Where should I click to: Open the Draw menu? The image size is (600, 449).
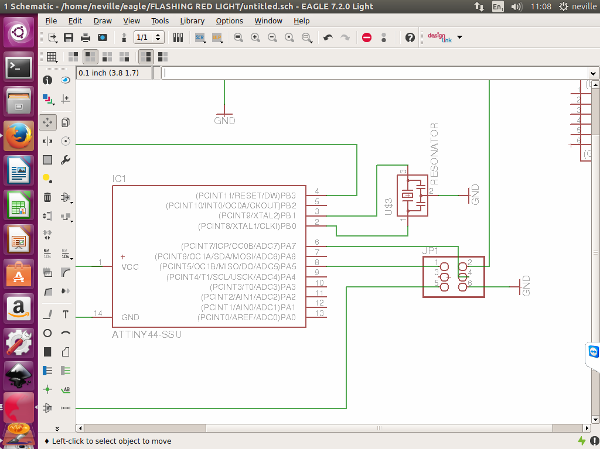(x=102, y=20)
